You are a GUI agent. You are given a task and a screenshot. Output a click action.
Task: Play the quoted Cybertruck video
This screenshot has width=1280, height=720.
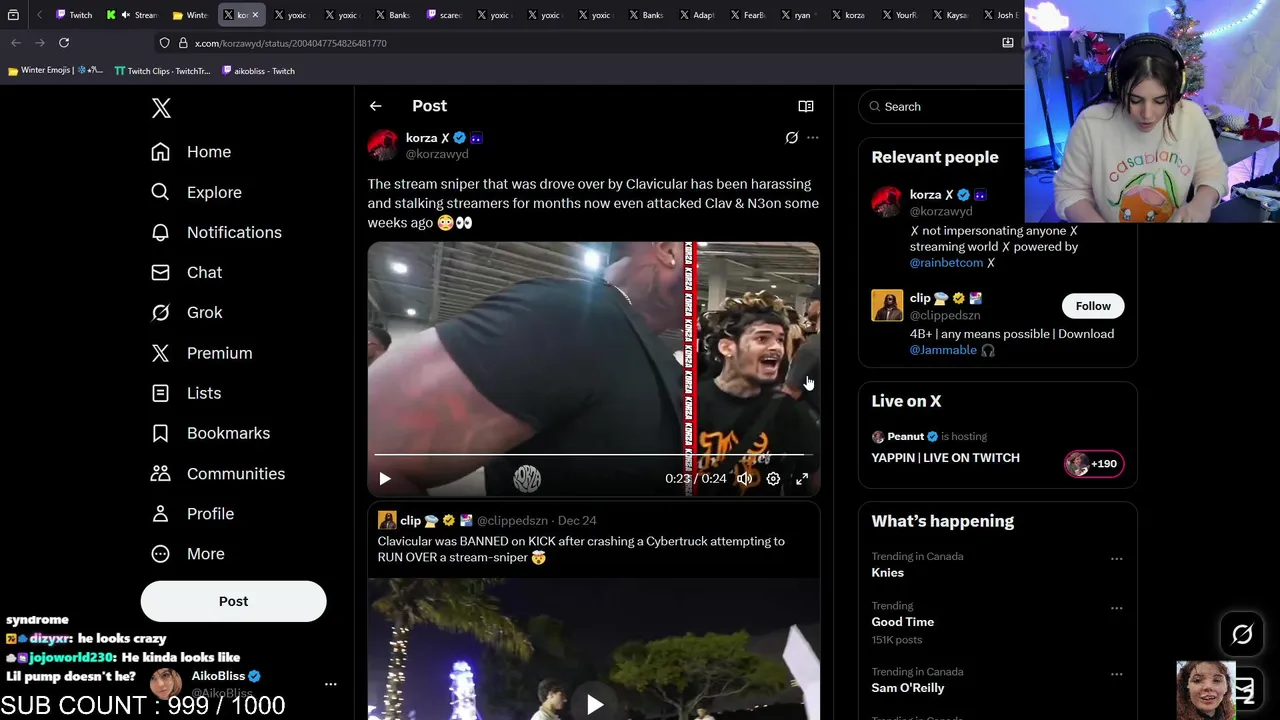594,705
